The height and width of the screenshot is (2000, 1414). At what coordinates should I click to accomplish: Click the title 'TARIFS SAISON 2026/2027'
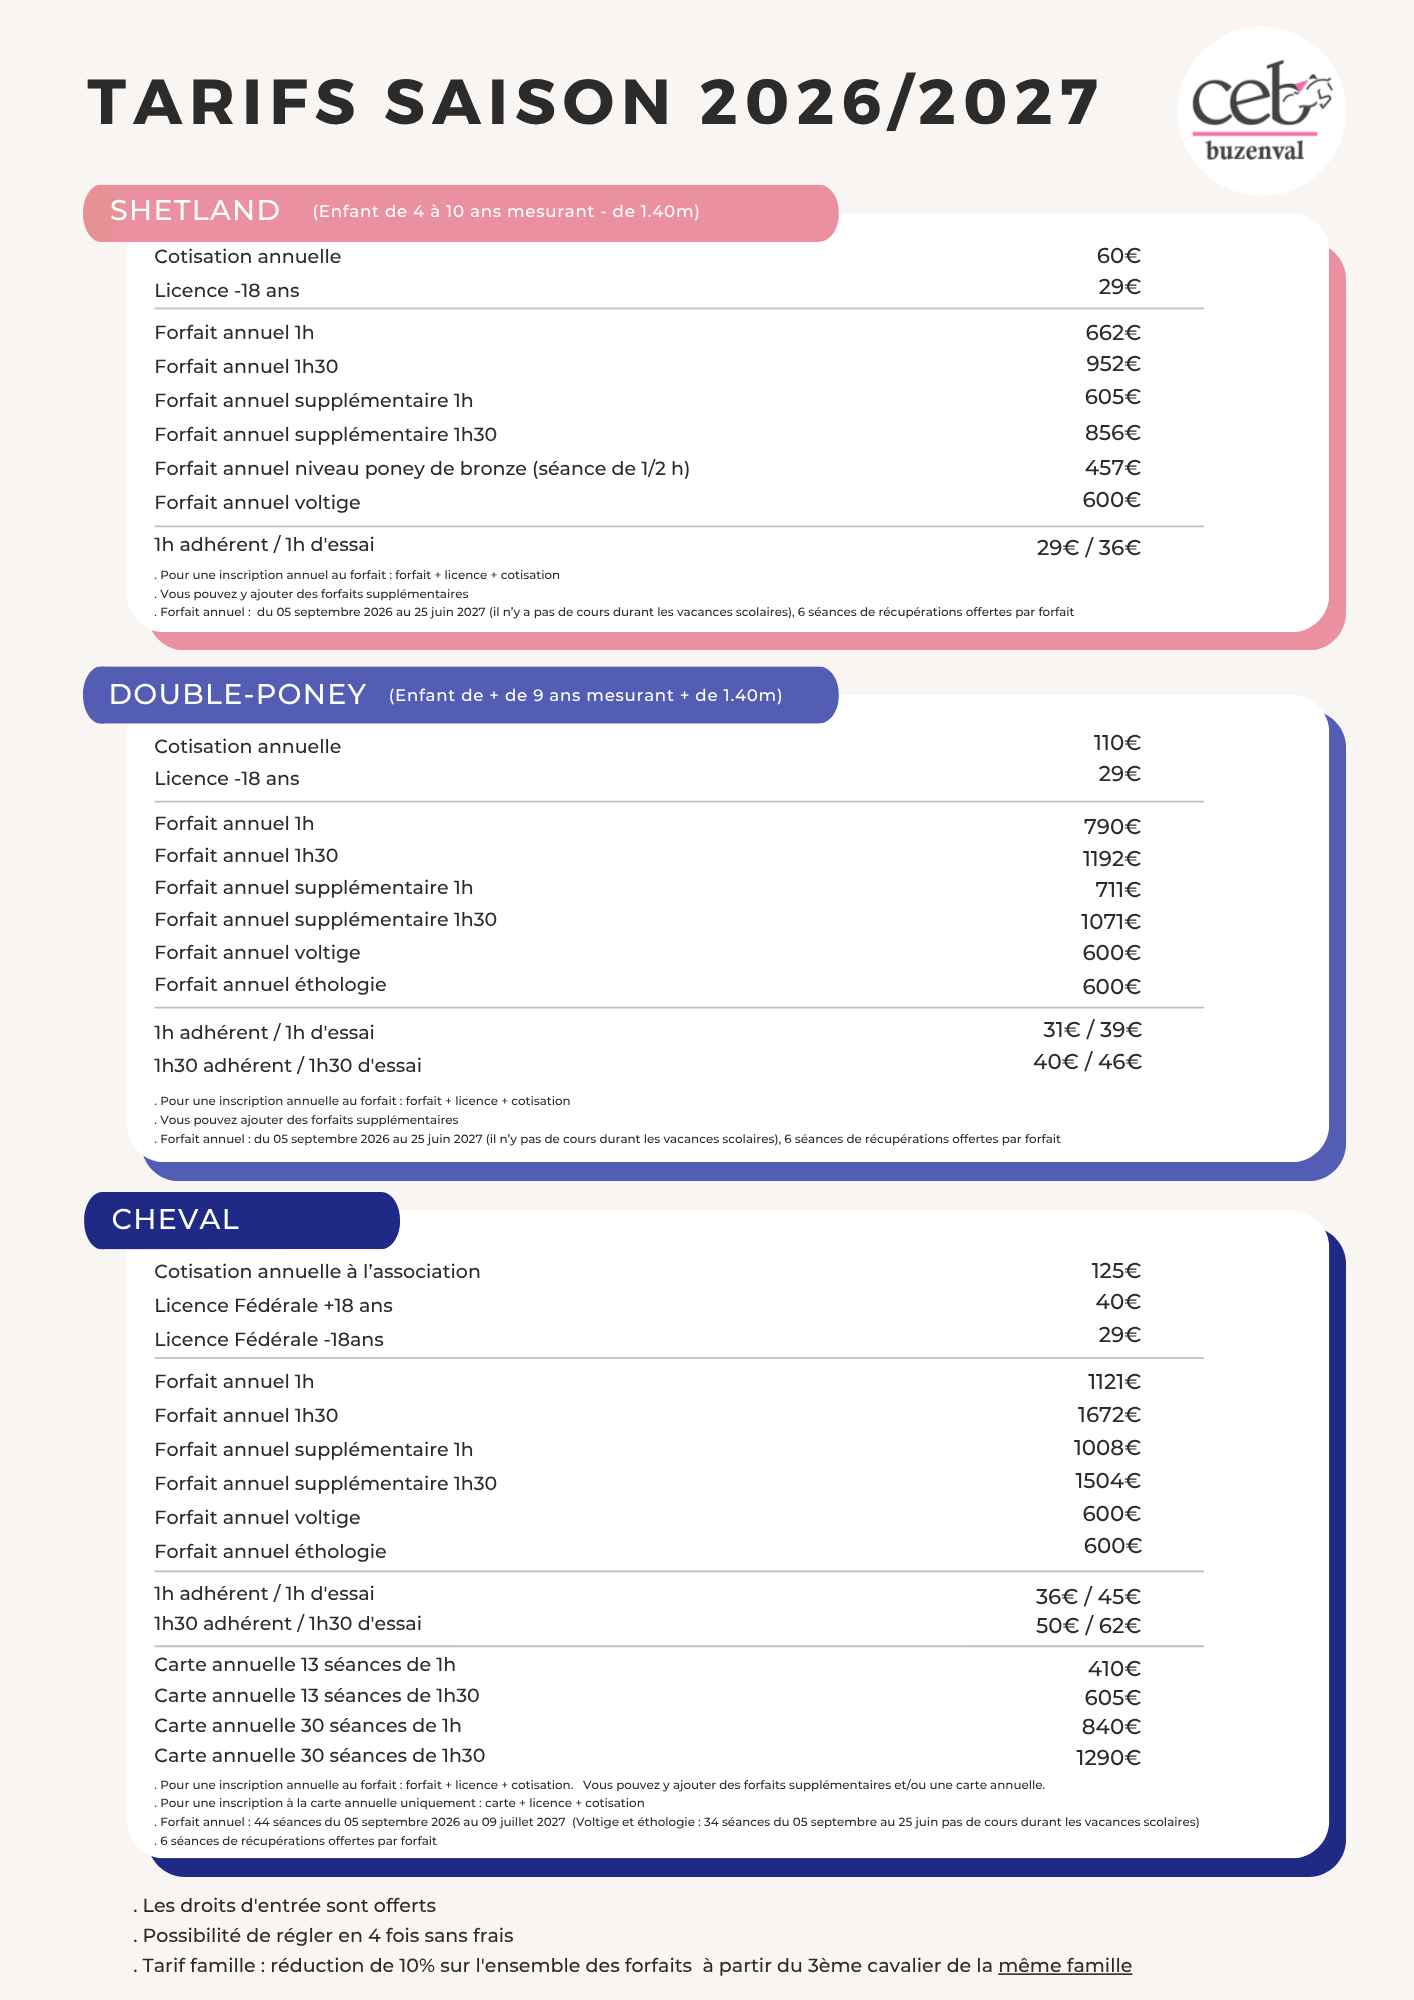click(x=594, y=102)
